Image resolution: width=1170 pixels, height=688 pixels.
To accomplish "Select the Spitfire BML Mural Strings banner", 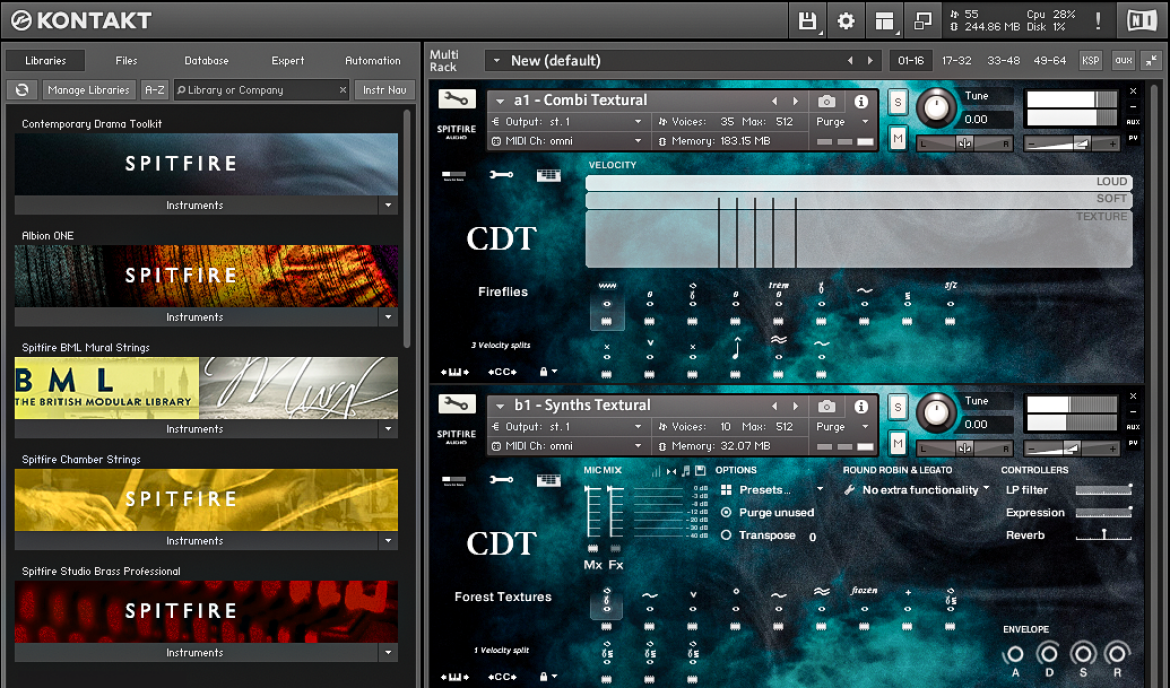I will tap(206, 387).
